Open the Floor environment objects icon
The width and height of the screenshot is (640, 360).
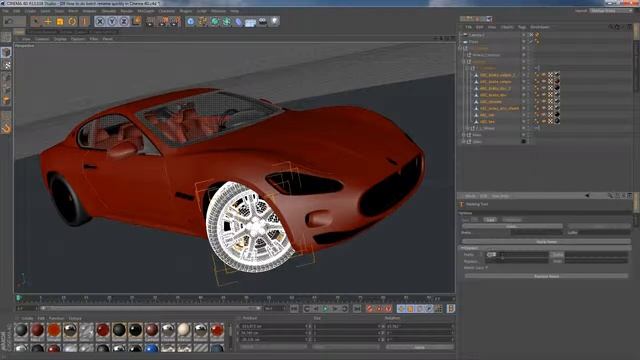point(251,21)
